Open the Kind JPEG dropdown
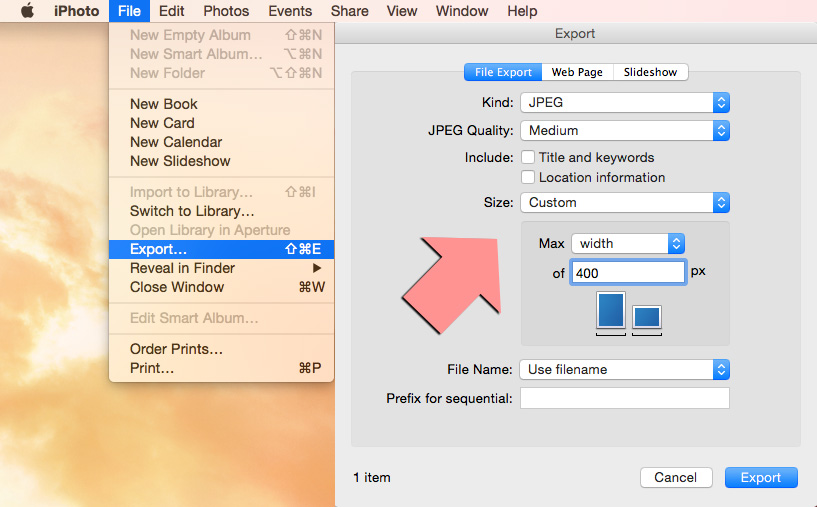The image size is (817, 507). point(624,102)
